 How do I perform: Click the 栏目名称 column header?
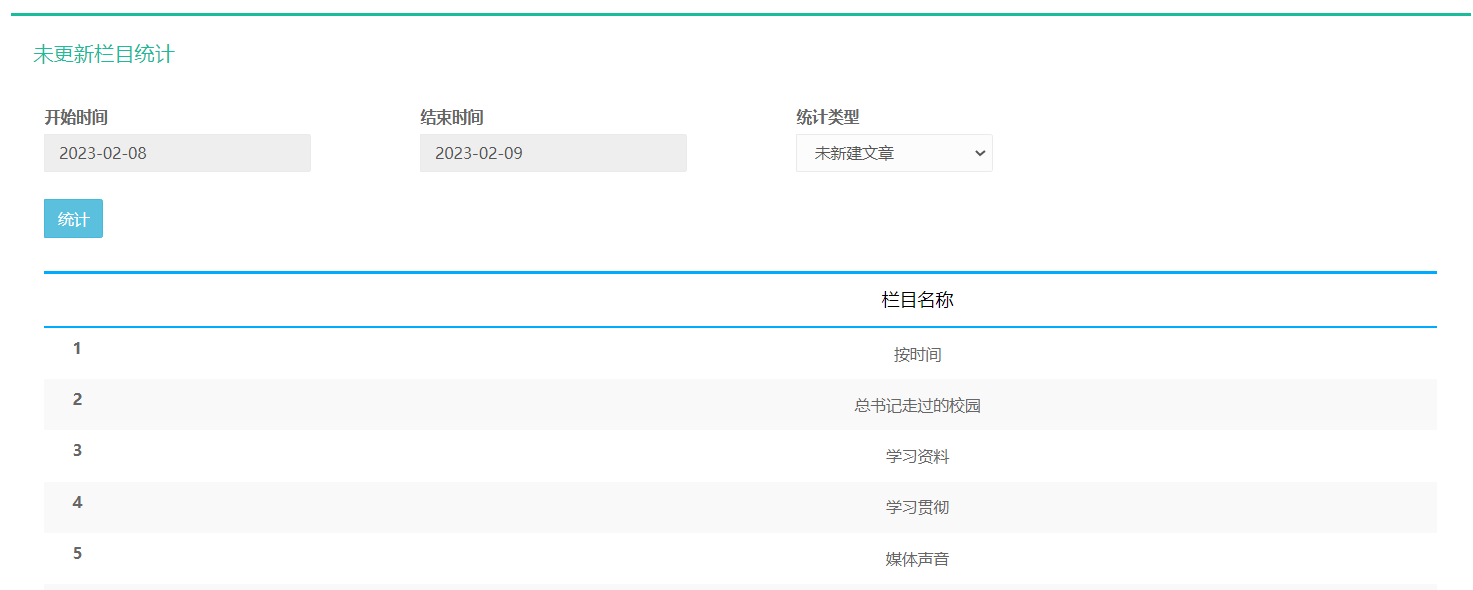click(917, 300)
